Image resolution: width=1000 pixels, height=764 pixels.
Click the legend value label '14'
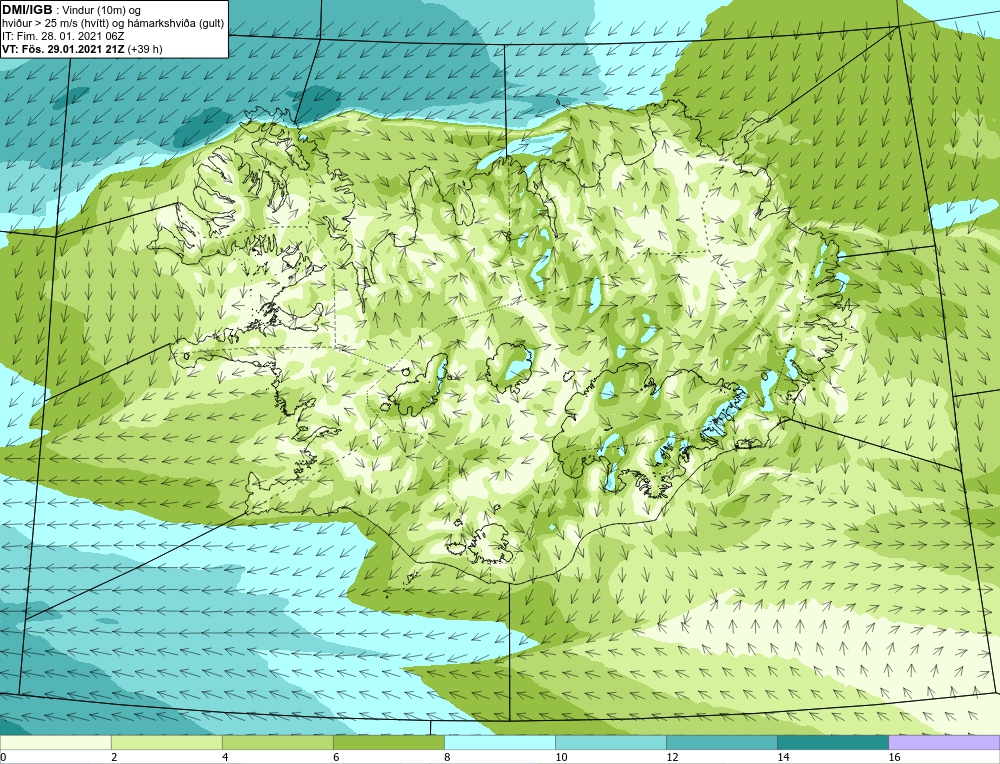(783, 757)
